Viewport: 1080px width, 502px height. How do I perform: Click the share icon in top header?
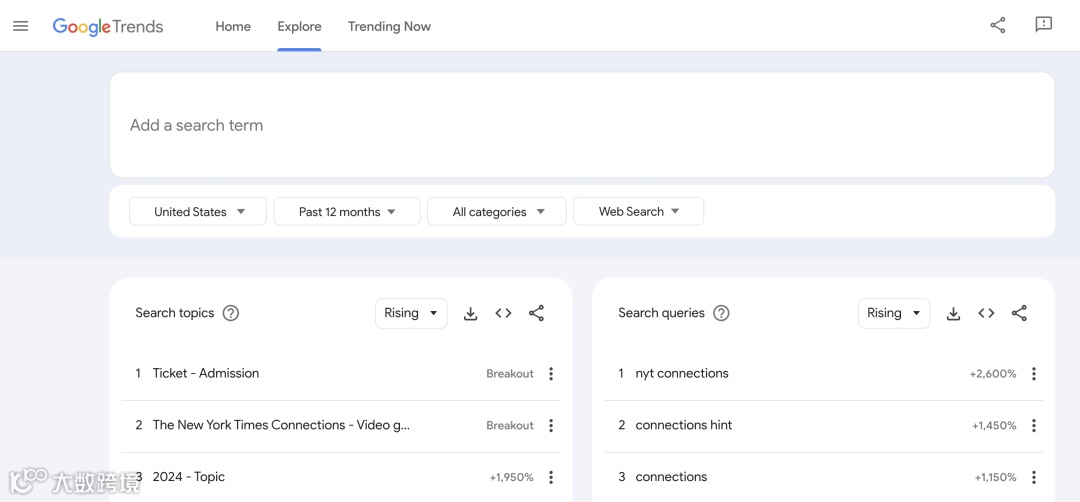[997, 26]
